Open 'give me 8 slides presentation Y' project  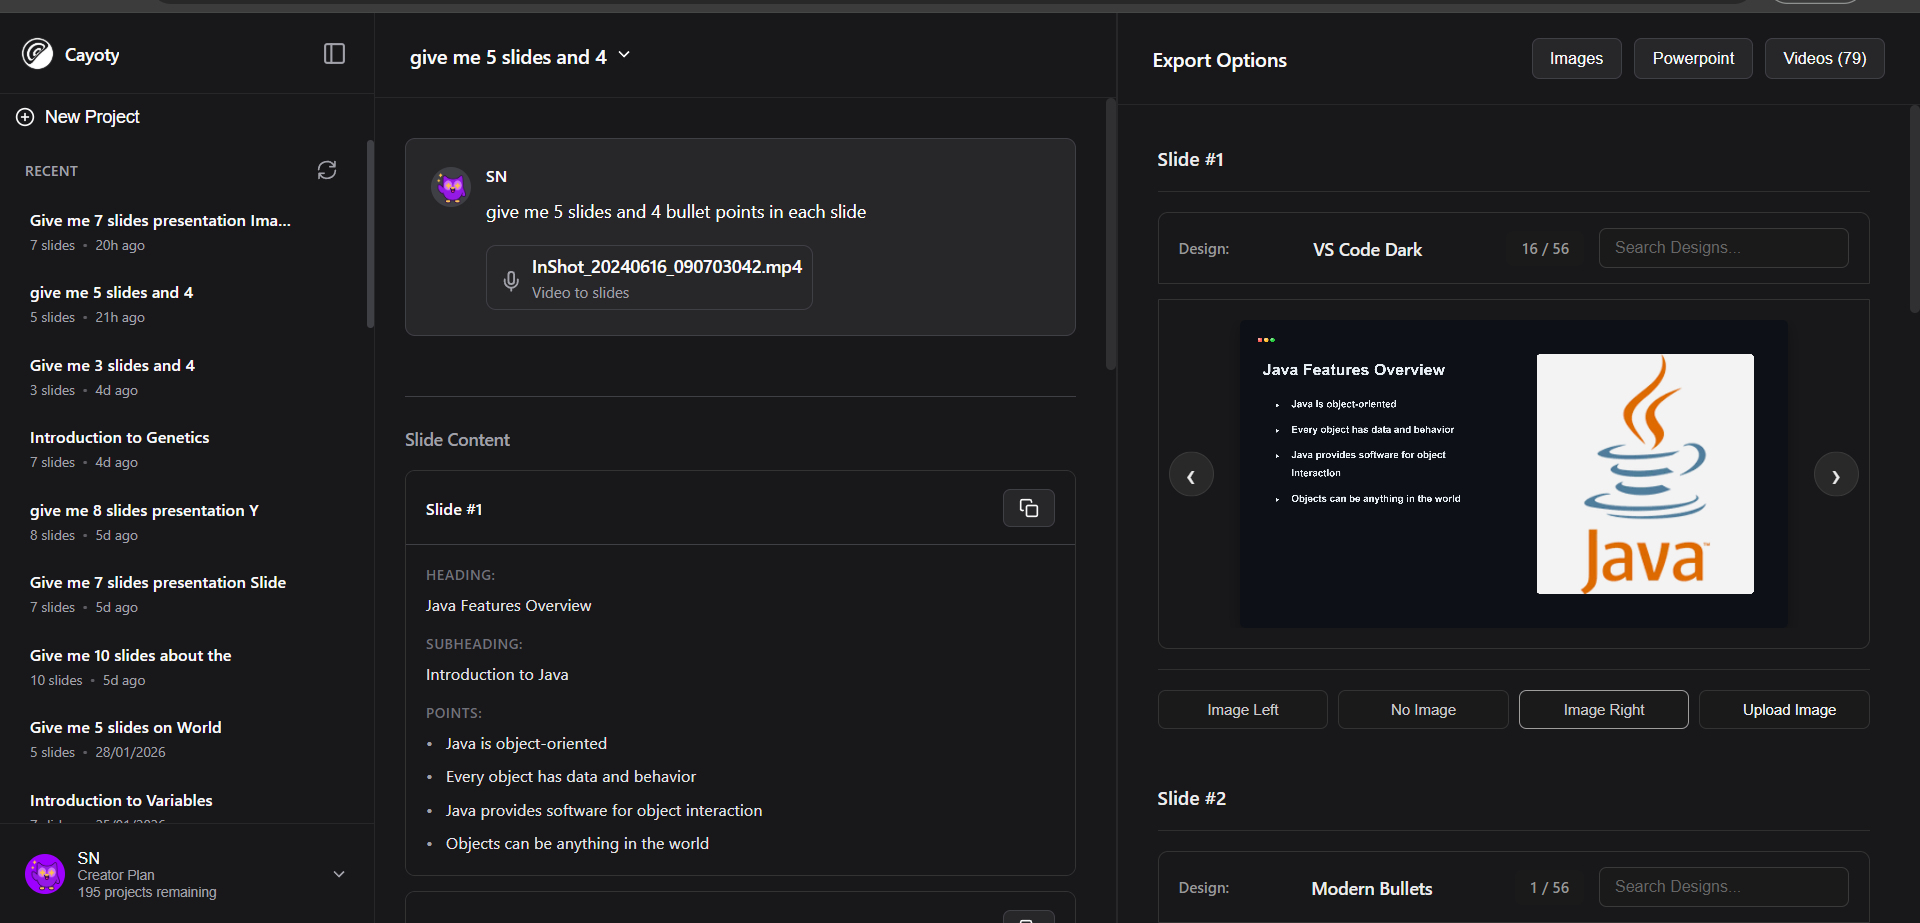coord(144,522)
